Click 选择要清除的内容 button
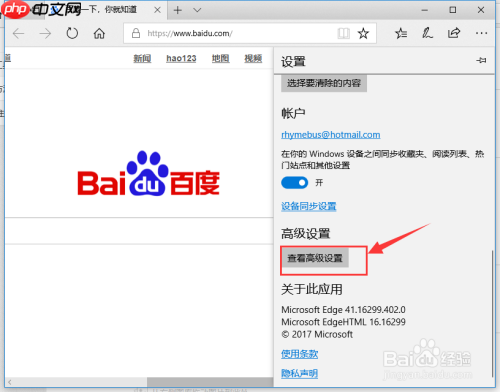 point(324,83)
